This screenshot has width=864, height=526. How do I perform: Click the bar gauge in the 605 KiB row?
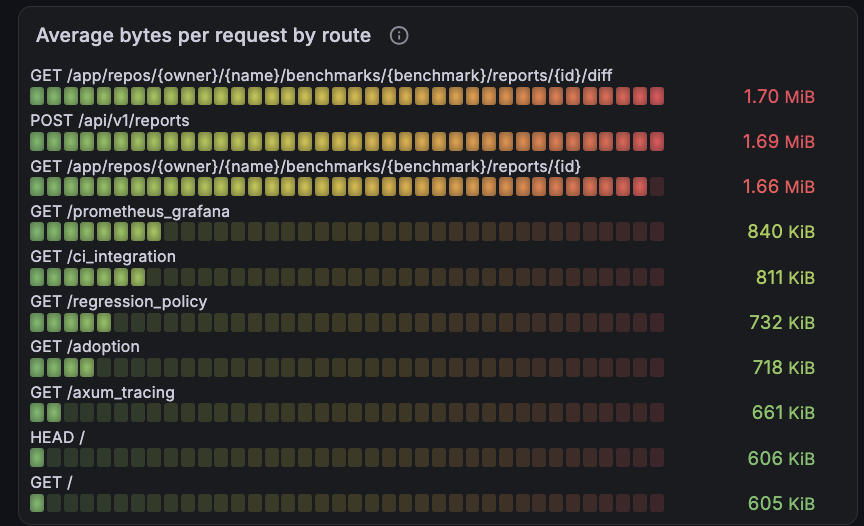tap(347, 503)
